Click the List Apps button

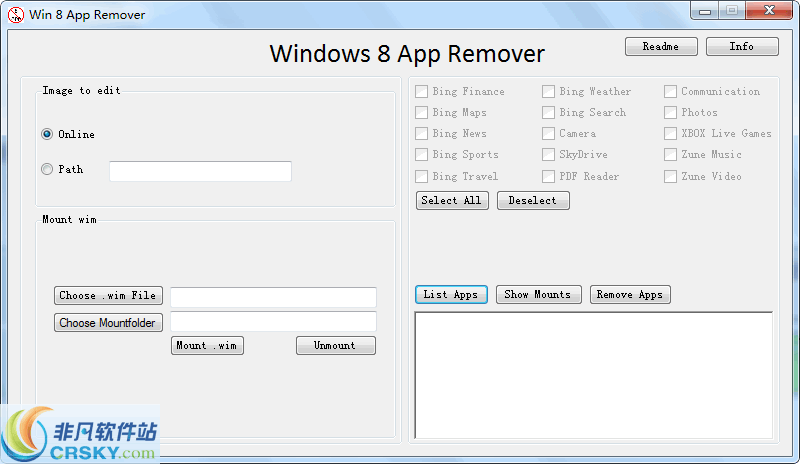[451, 295]
